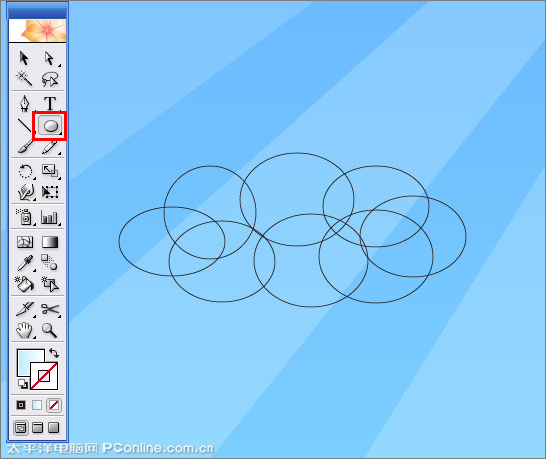Reset to default fill and stroke
Image resolution: width=546 pixels, height=459 pixels.
(23, 384)
